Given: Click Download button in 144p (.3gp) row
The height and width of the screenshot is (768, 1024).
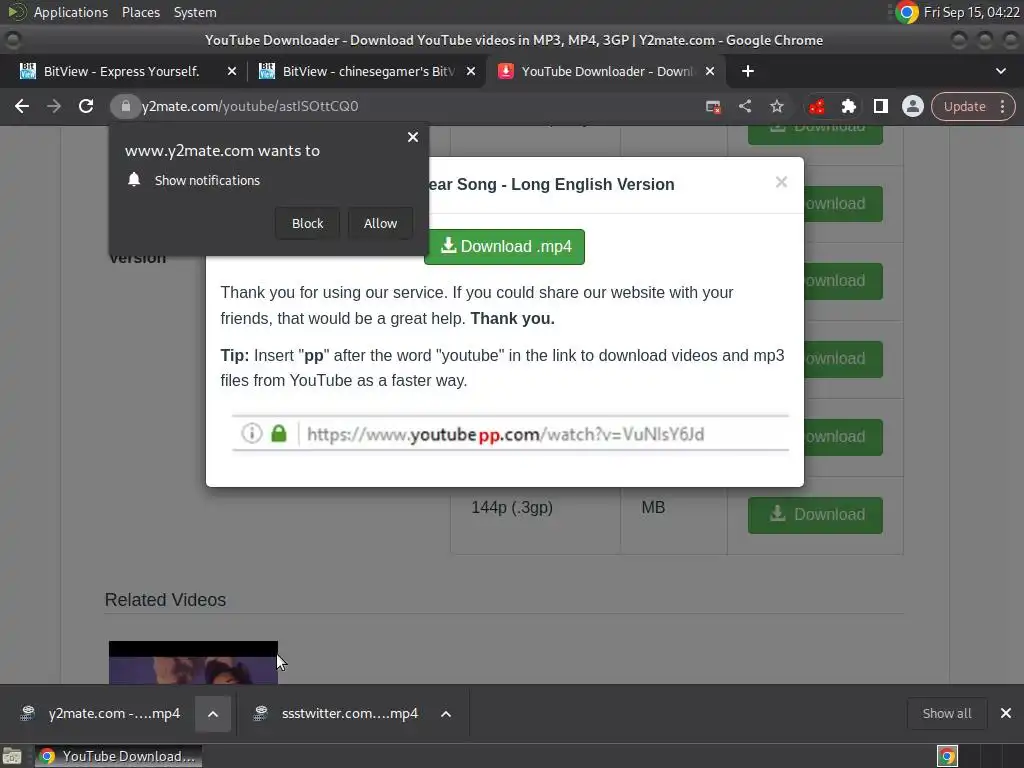Looking at the screenshot, I should click(815, 515).
